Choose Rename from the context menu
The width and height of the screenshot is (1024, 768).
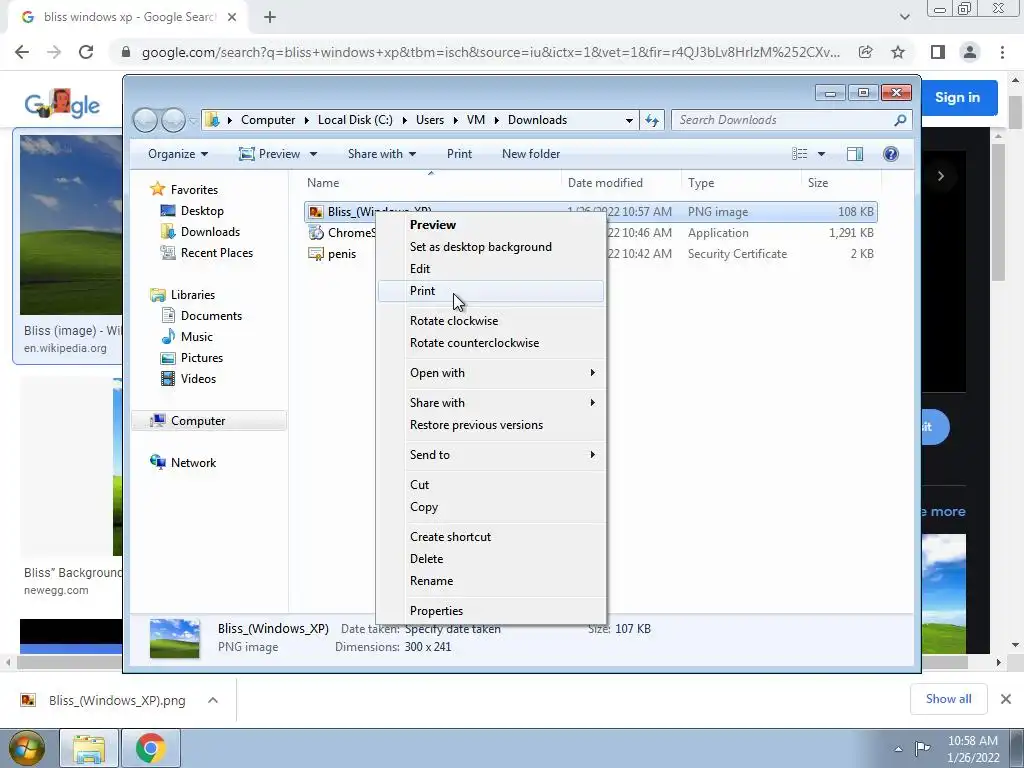(491, 581)
